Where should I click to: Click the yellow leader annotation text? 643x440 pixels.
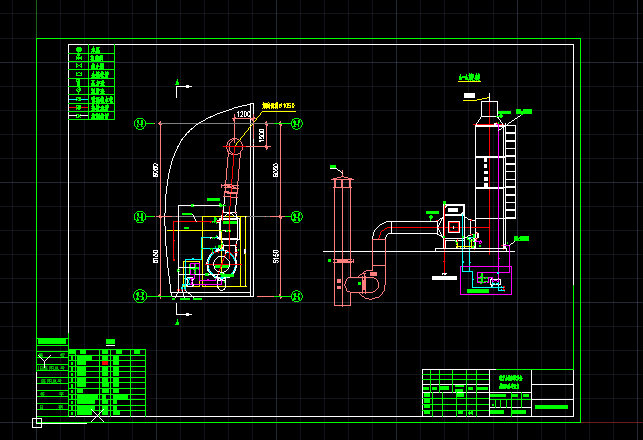tap(279, 106)
